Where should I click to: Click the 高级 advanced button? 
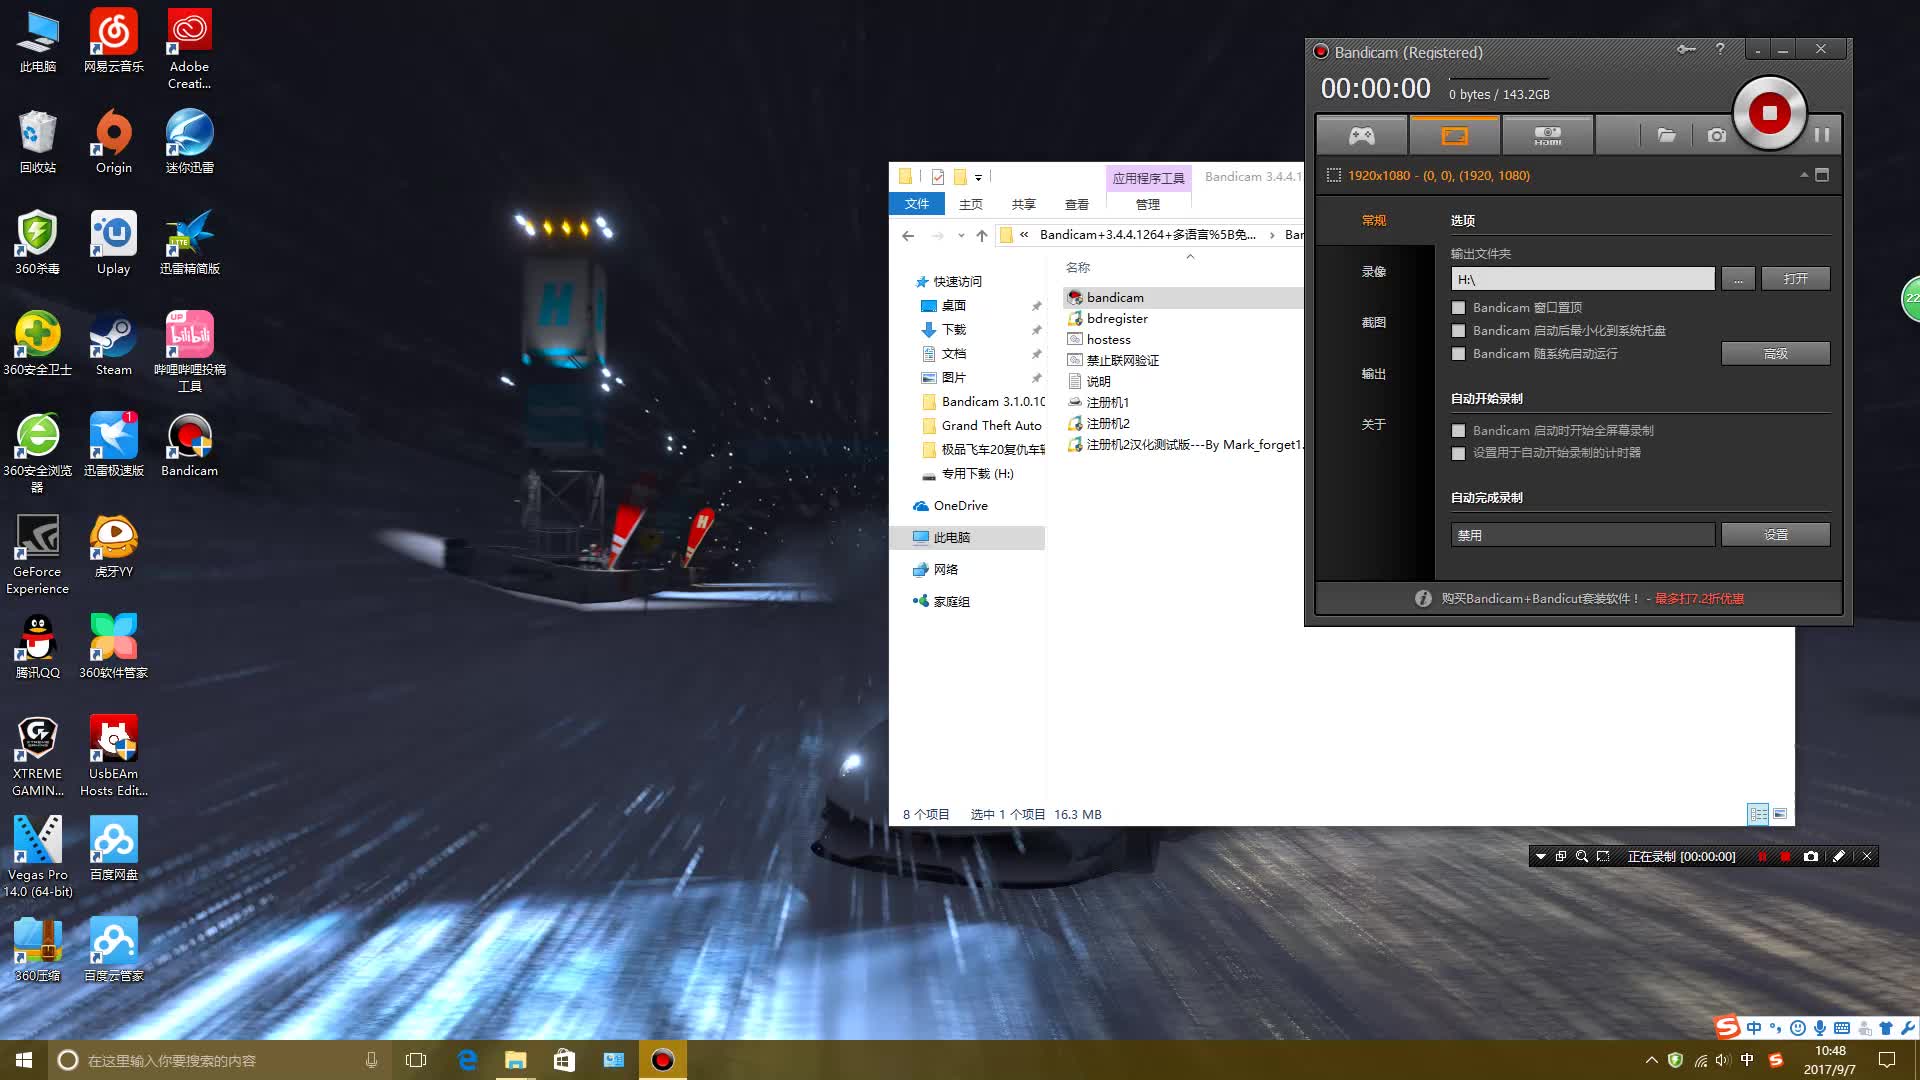tap(1775, 354)
